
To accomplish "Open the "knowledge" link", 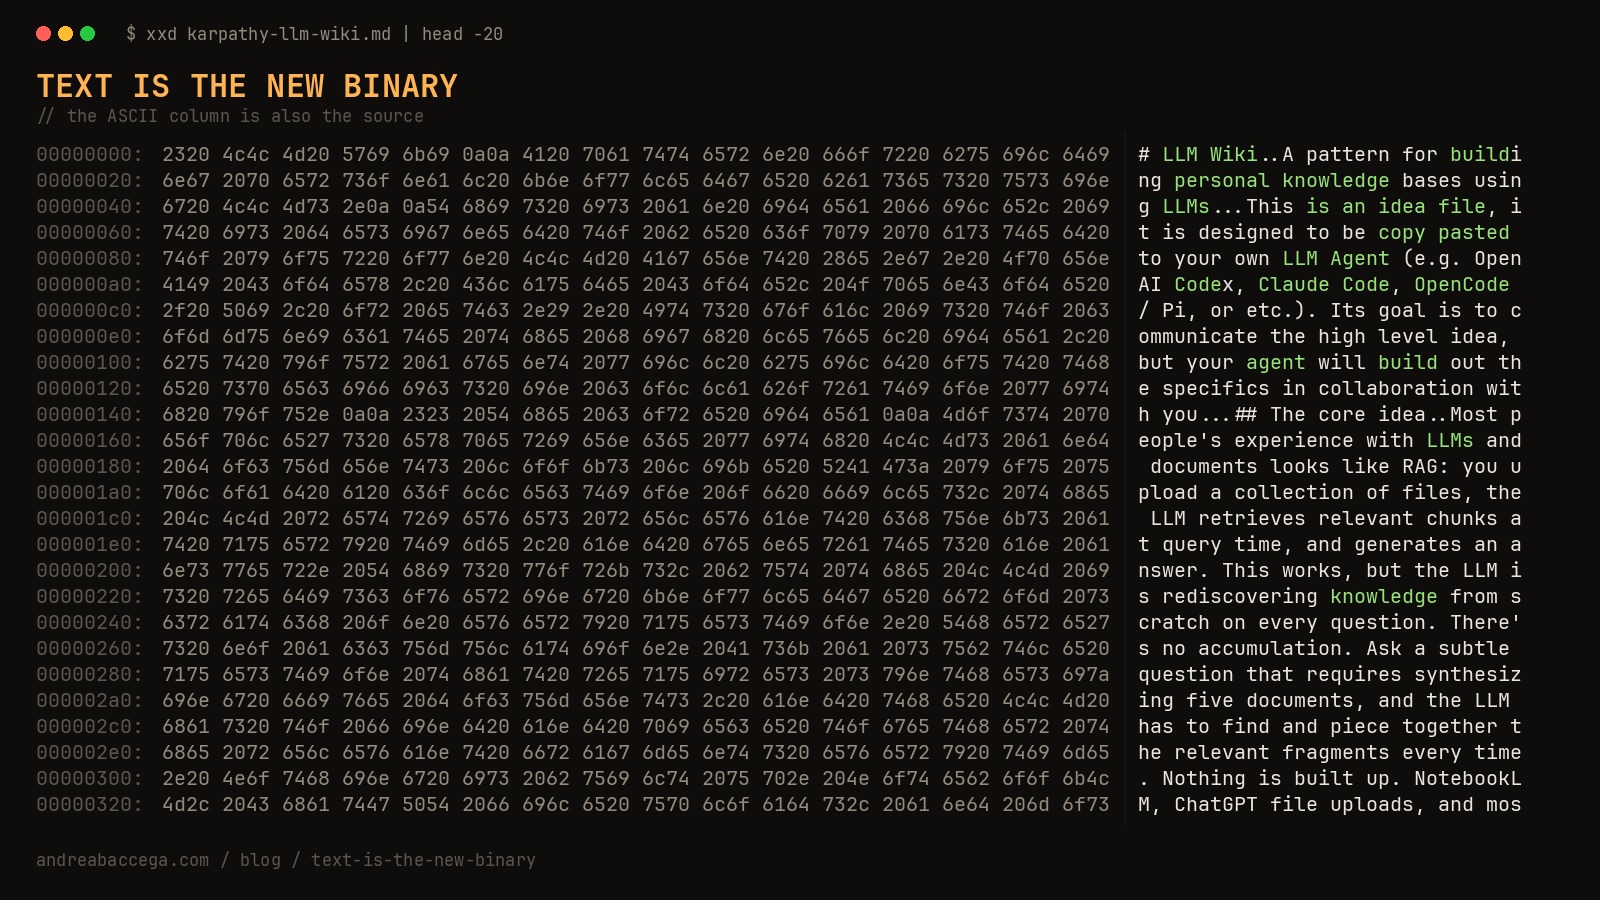I will pos(1385,597).
